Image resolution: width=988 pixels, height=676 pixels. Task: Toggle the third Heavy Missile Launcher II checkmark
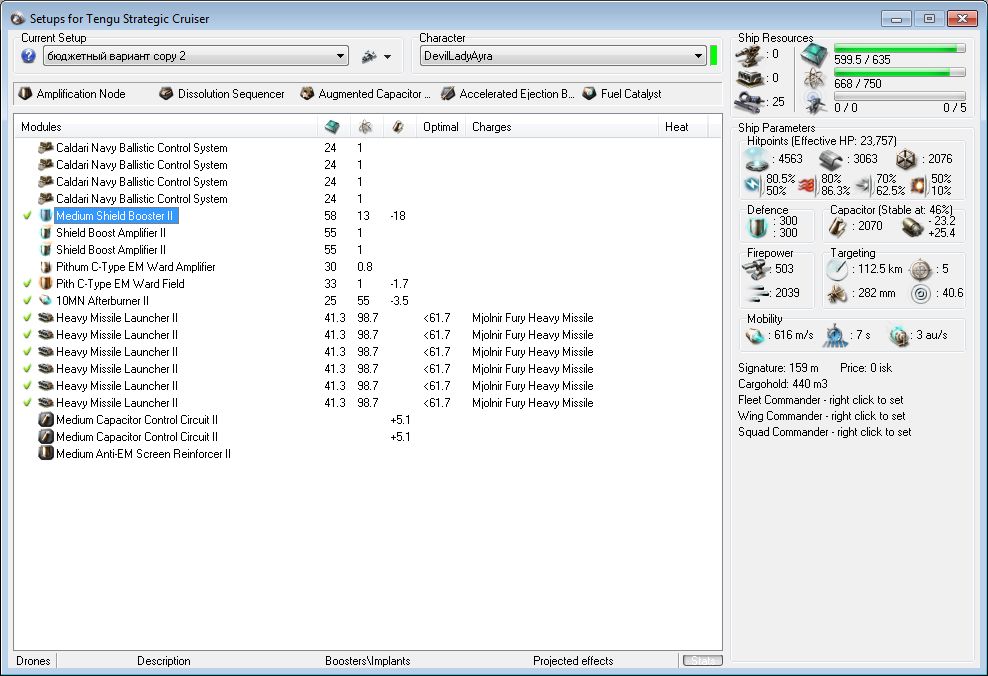tap(27, 352)
